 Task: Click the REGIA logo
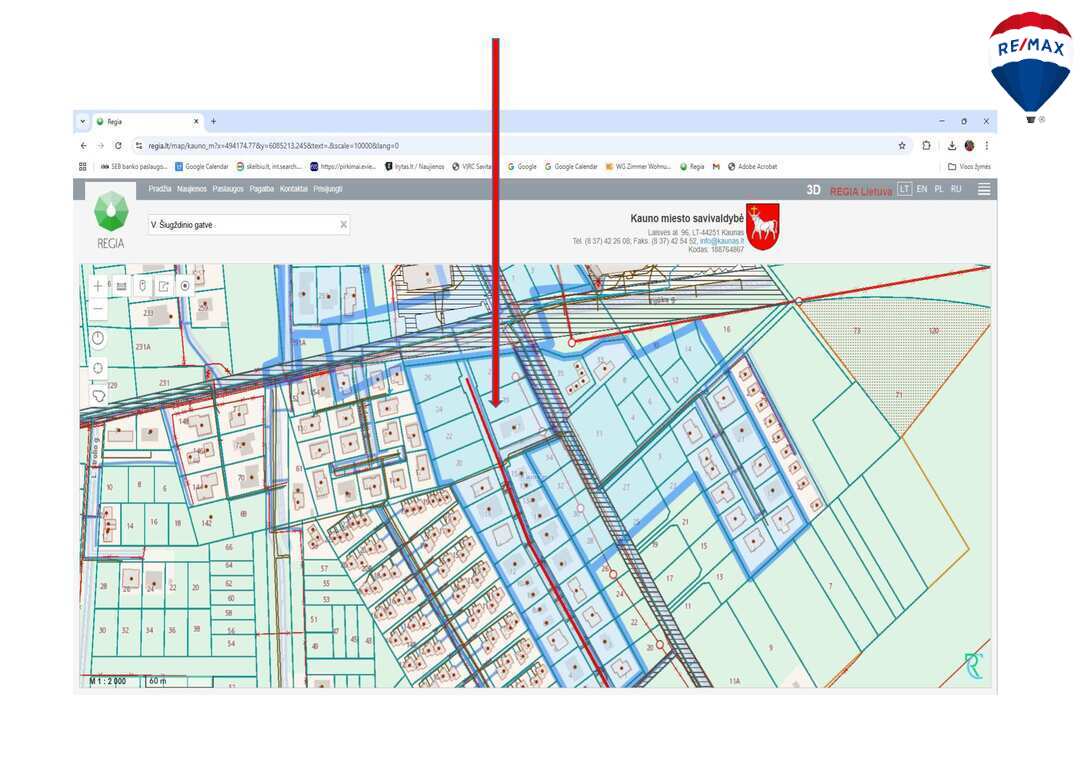point(111,219)
